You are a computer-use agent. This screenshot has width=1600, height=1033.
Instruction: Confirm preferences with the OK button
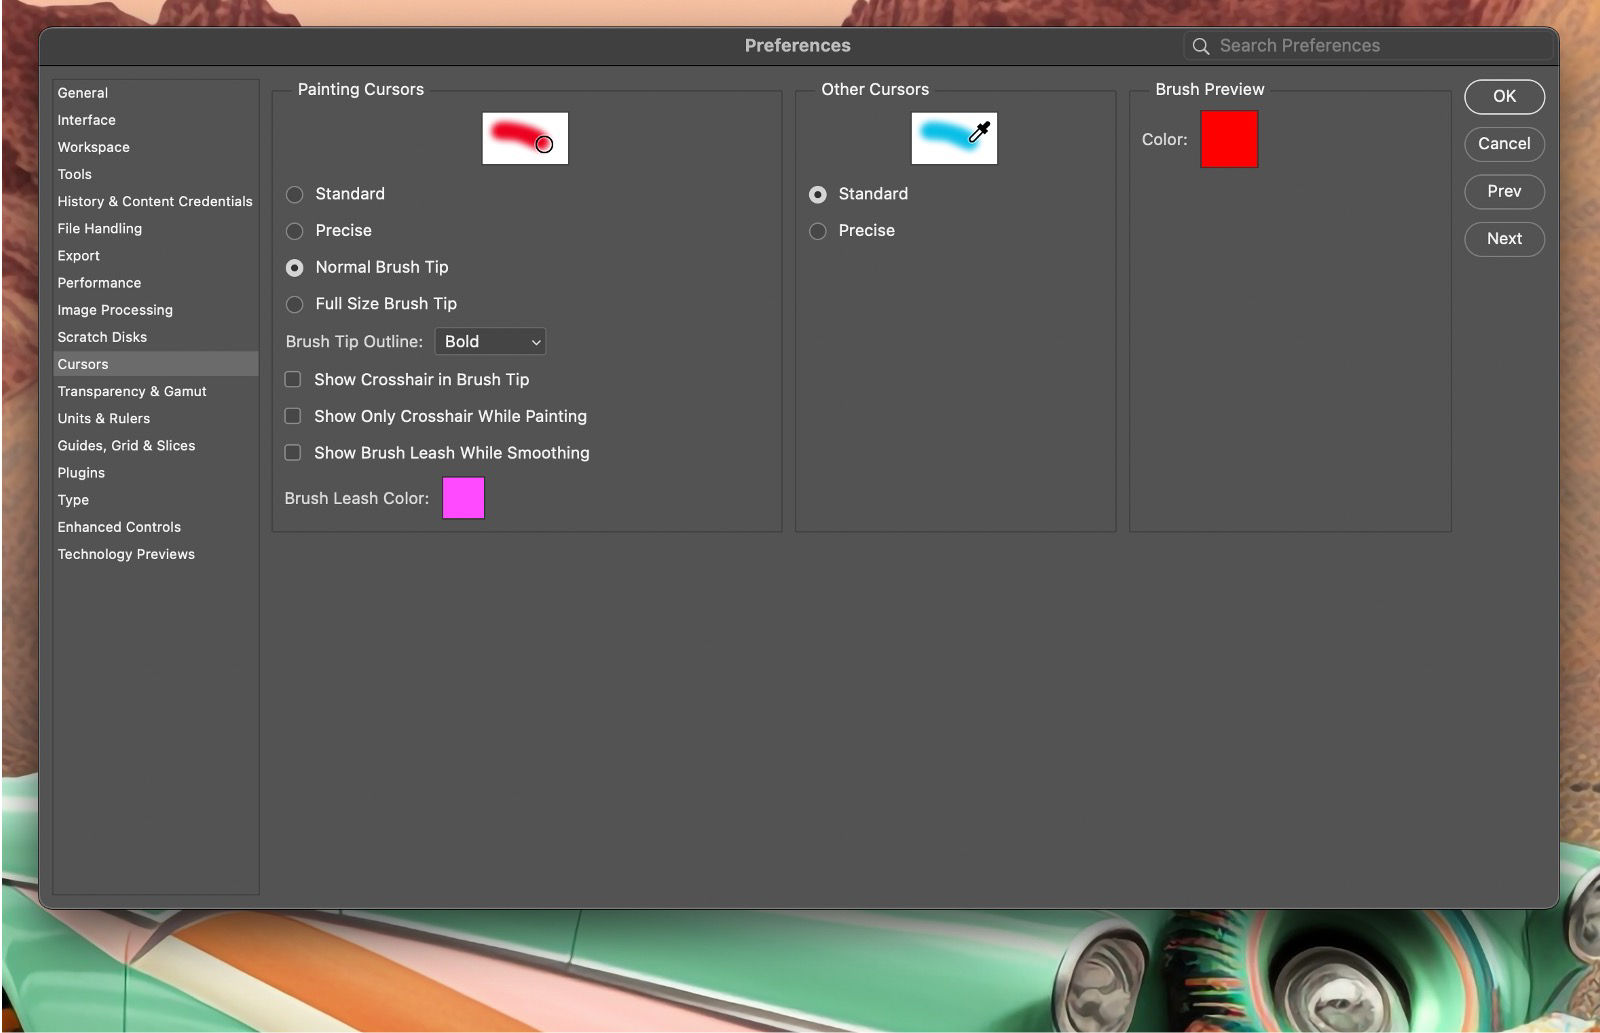coord(1504,96)
